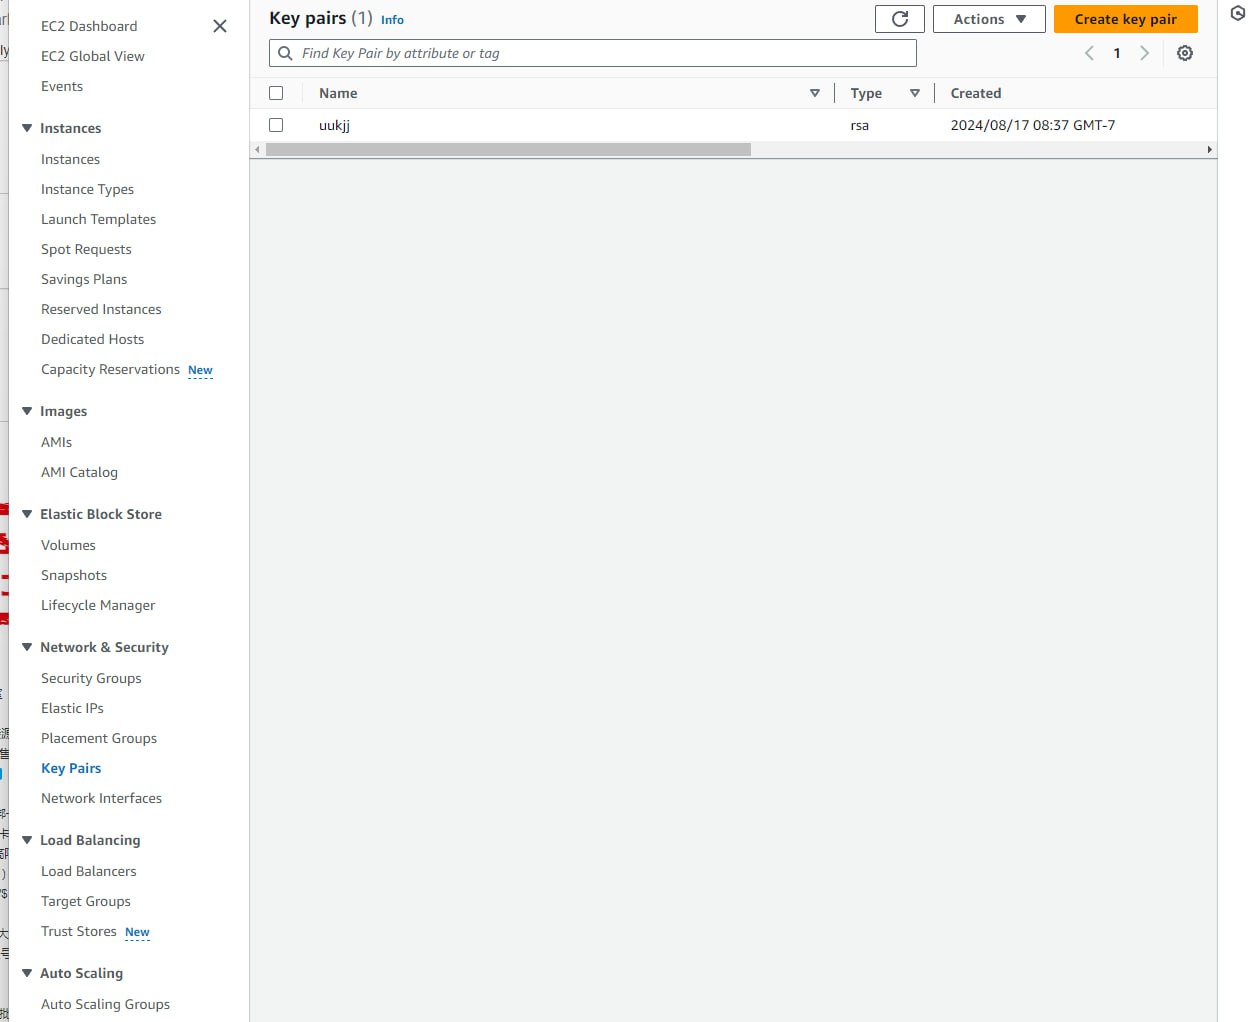Click the Find Key Pair search field
The width and height of the screenshot is (1250, 1022).
593,53
